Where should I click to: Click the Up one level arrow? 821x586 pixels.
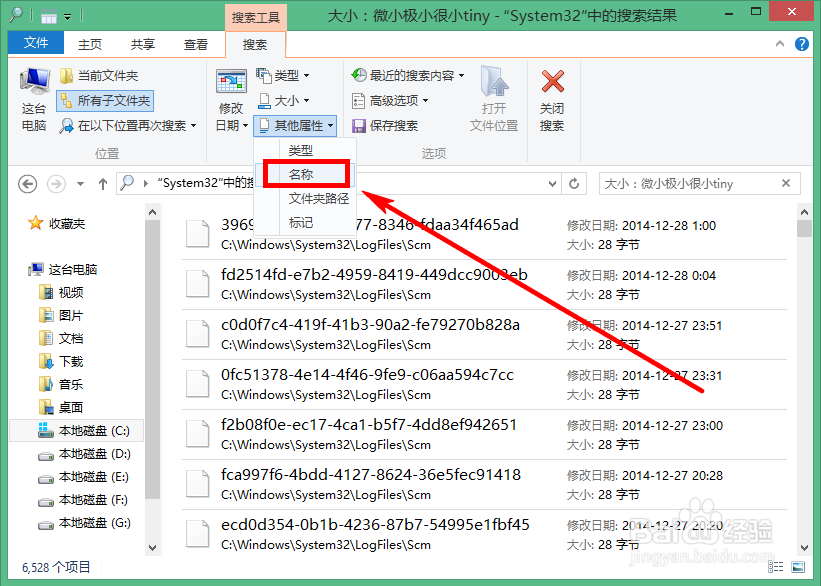[103, 184]
